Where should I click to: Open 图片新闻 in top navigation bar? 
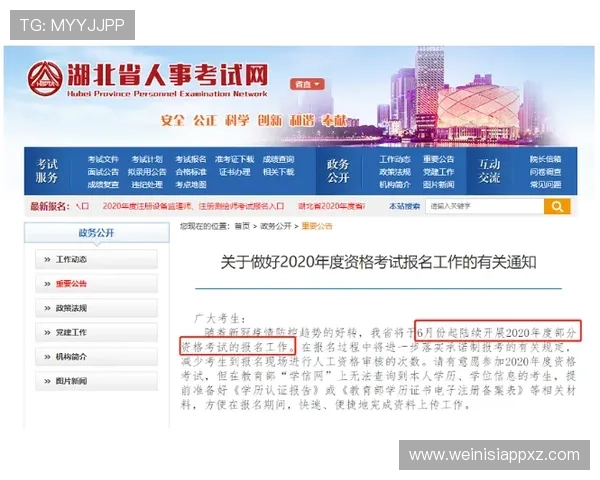(439, 184)
